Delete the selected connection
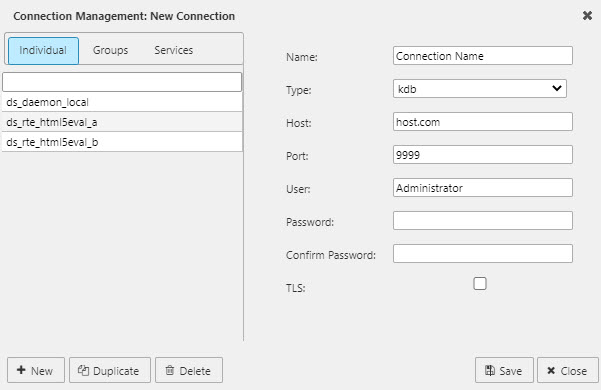 pos(189,370)
